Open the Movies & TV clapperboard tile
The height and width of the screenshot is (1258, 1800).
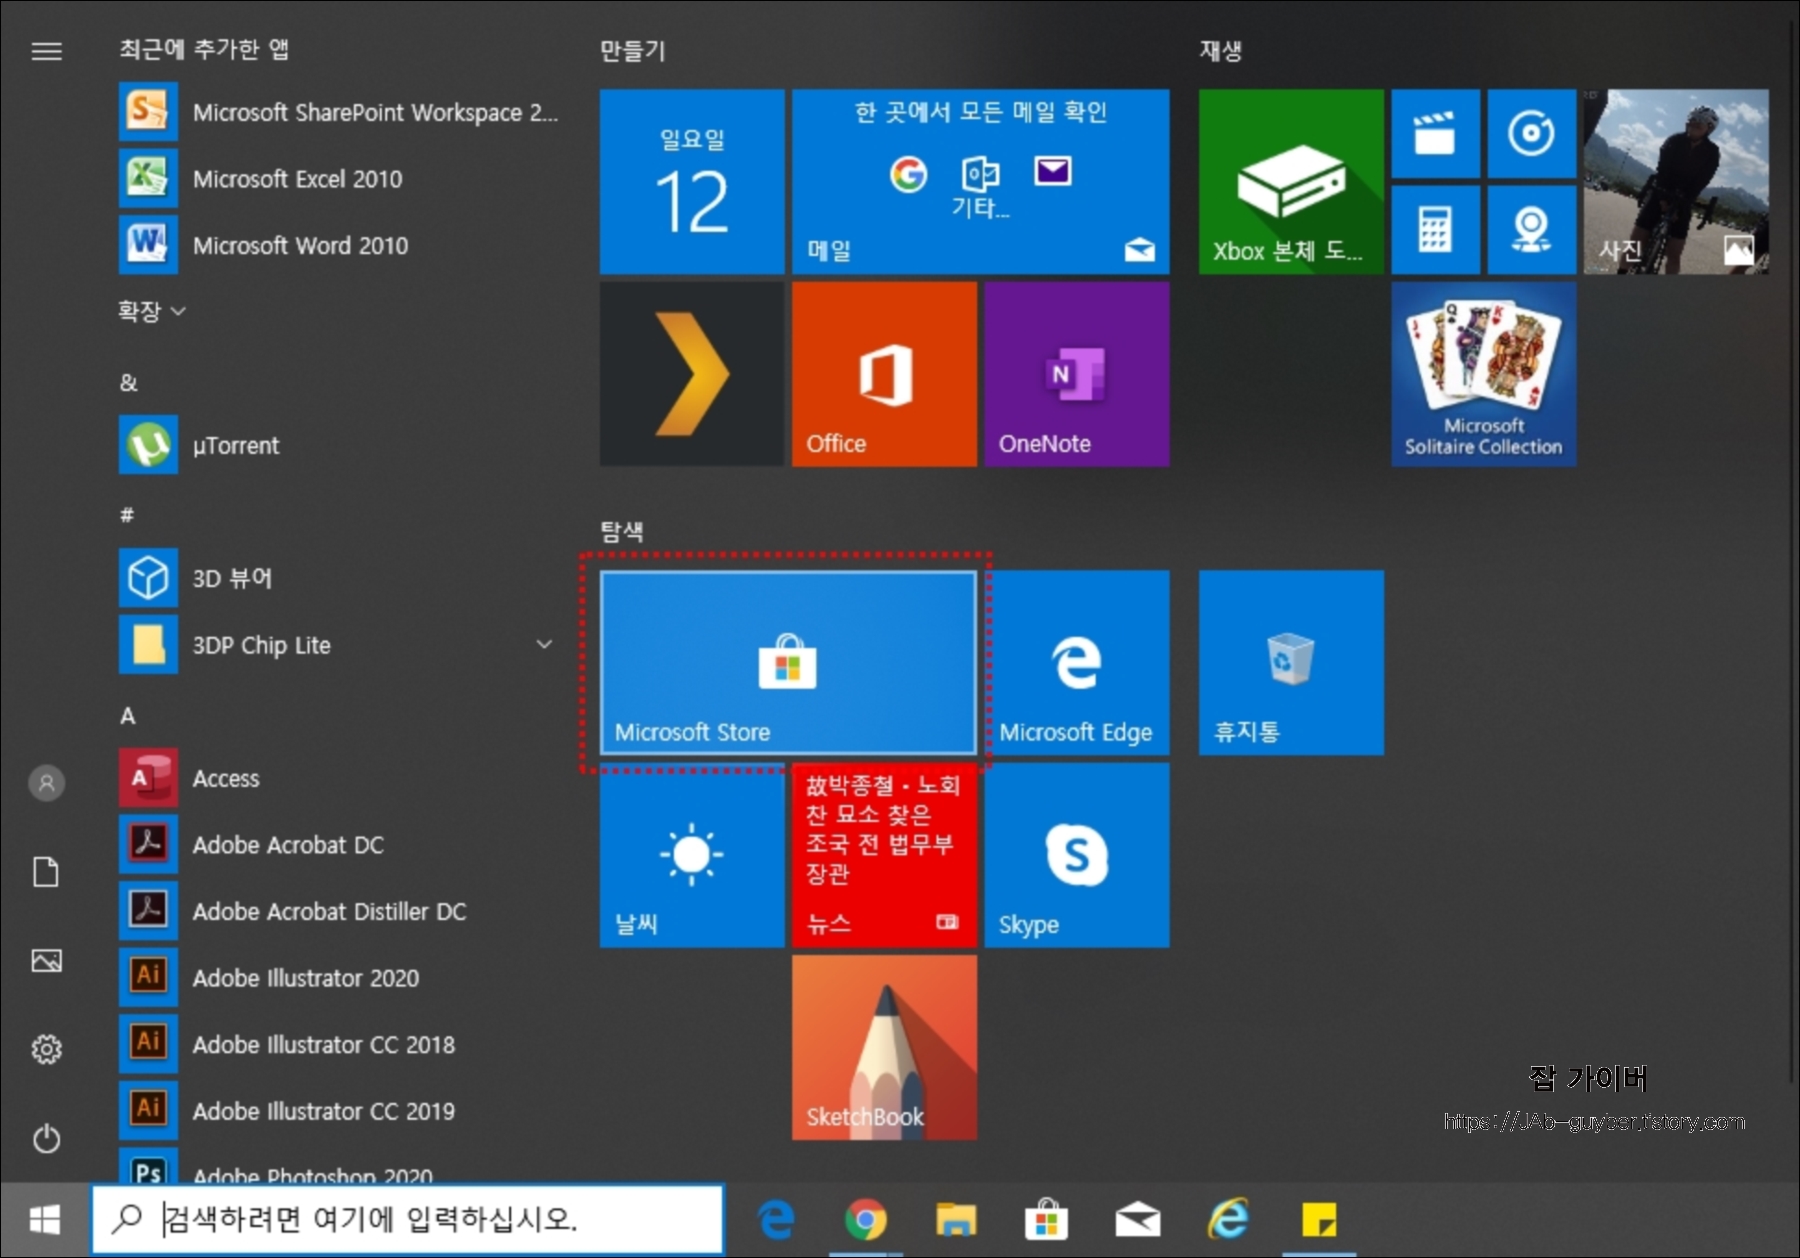pyautogui.click(x=1436, y=133)
